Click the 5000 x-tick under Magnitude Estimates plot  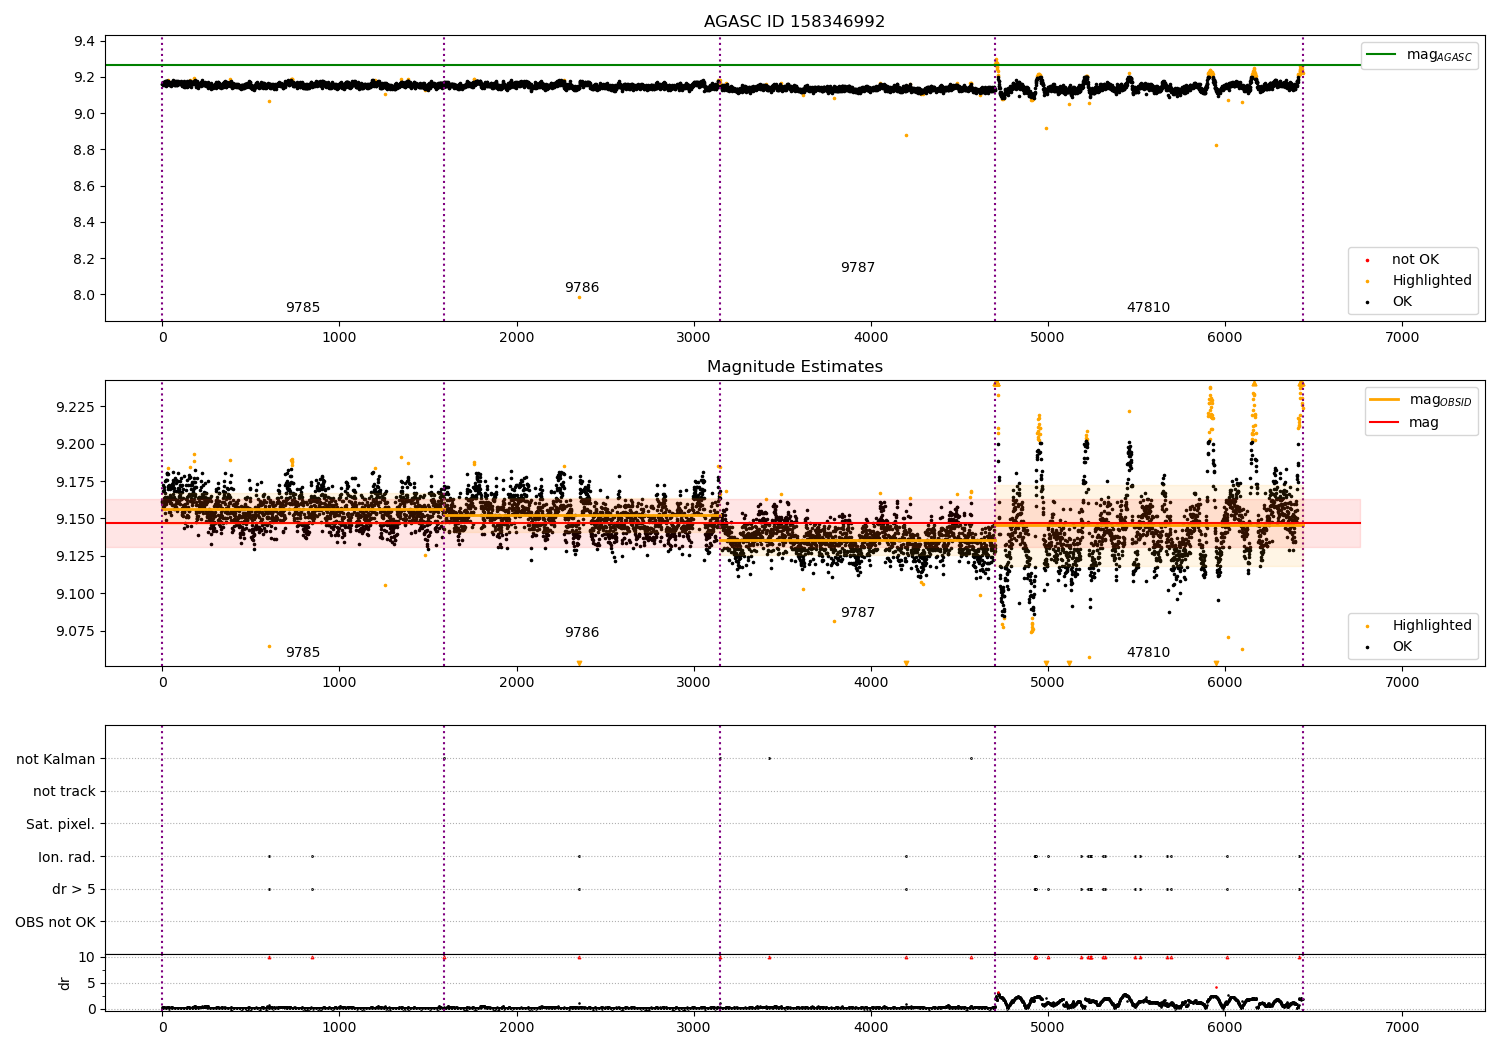[x=1048, y=683]
